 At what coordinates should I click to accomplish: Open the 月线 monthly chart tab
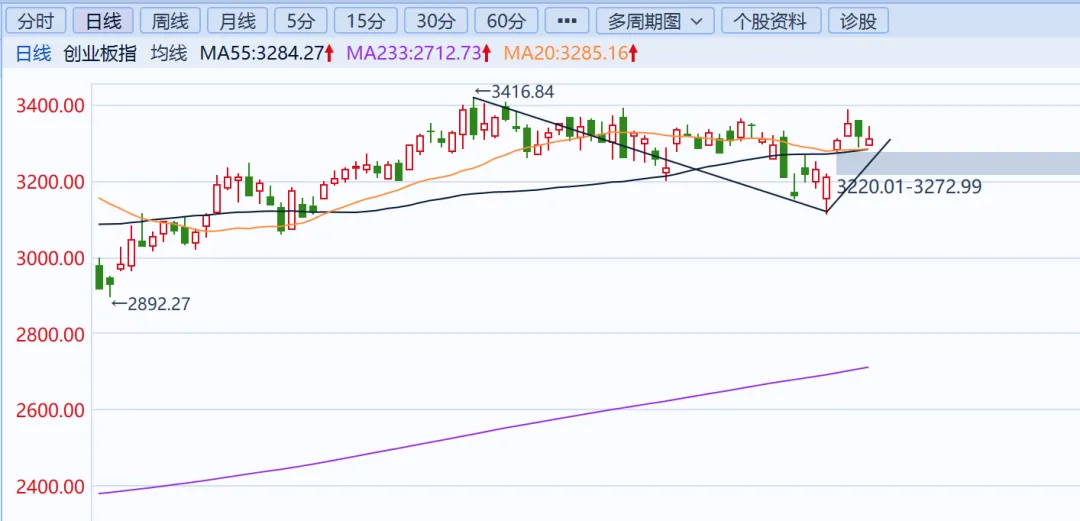[x=237, y=21]
